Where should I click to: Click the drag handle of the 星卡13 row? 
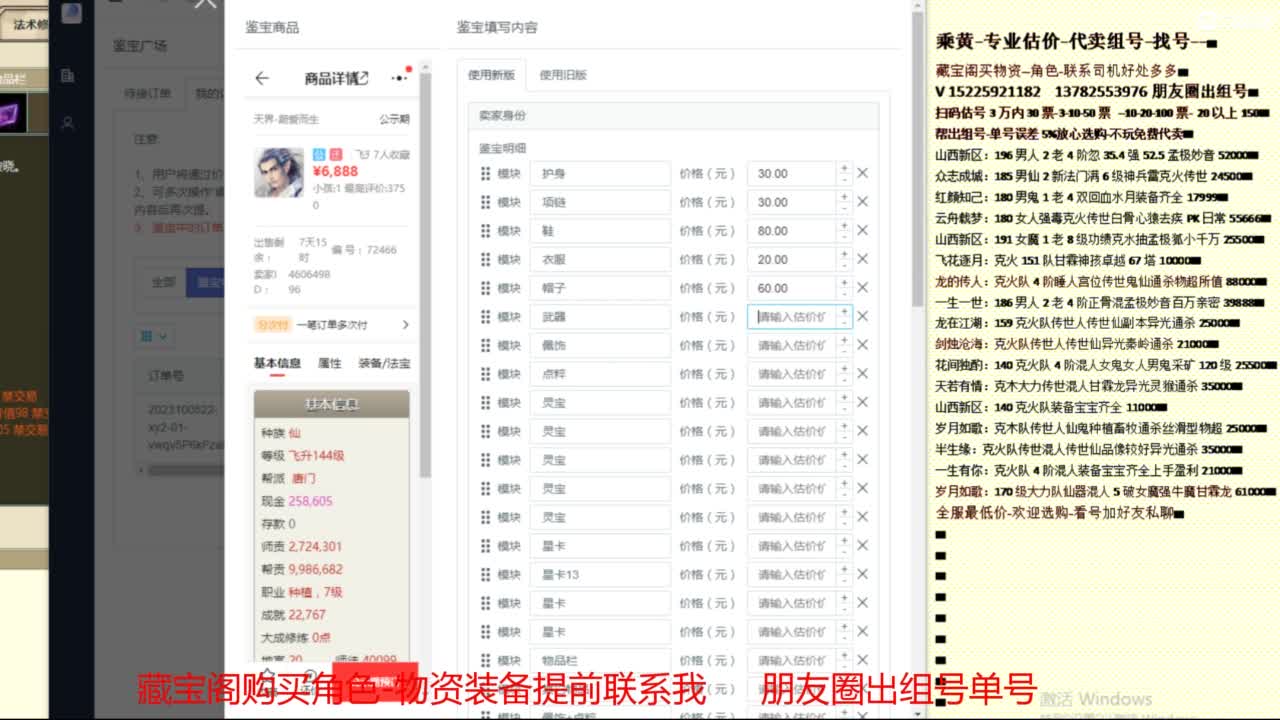point(486,575)
